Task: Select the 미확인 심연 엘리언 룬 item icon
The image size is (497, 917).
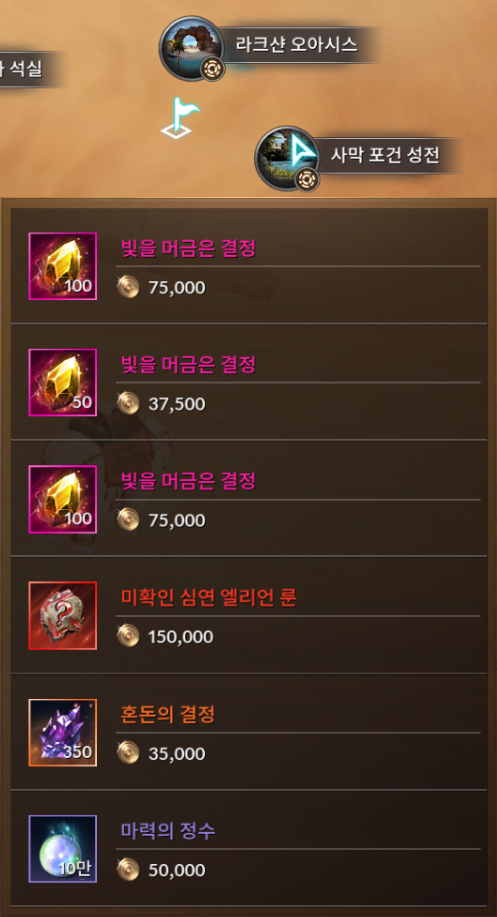Action: (63, 615)
